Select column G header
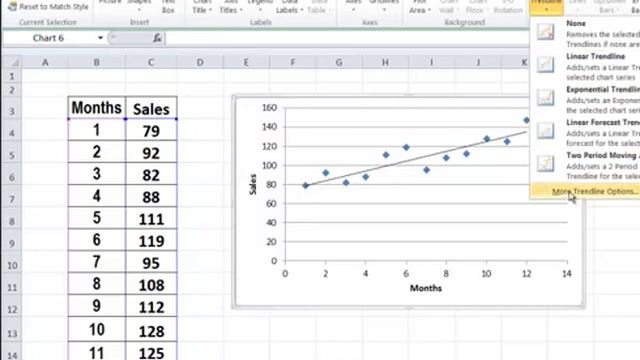 click(339, 62)
